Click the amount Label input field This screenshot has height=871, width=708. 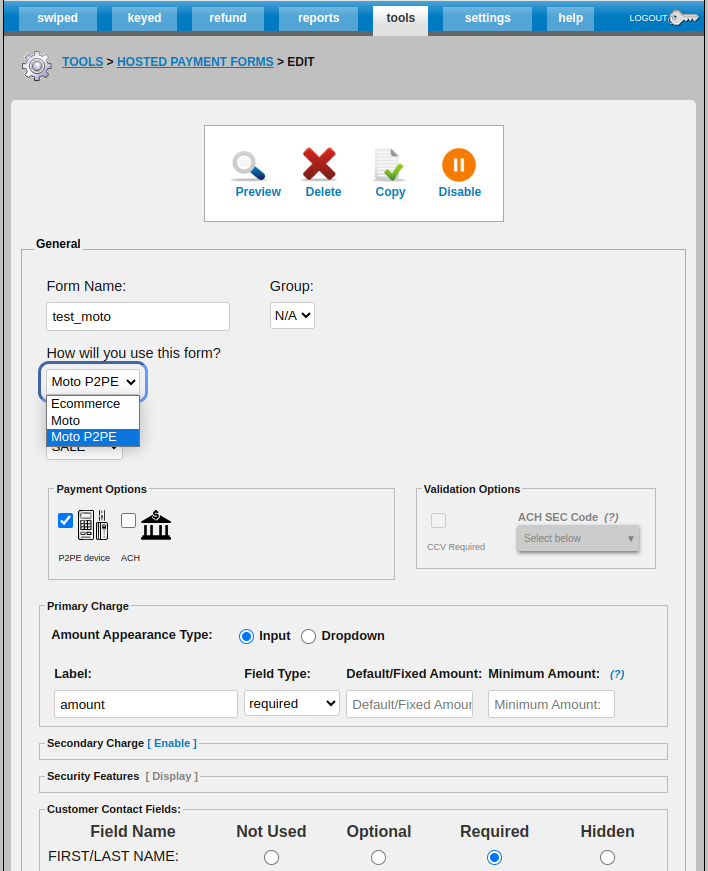coord(145,704)
